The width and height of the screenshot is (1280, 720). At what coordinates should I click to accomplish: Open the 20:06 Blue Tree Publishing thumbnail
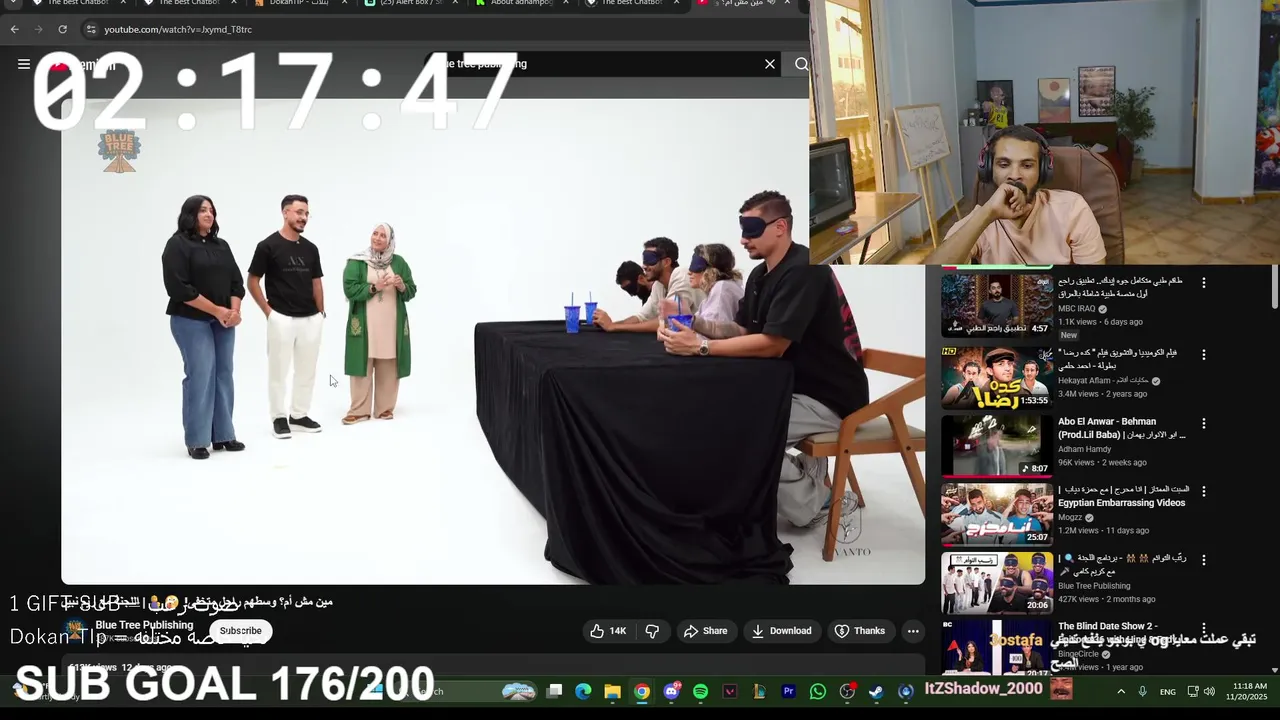(x=997, y=582)
